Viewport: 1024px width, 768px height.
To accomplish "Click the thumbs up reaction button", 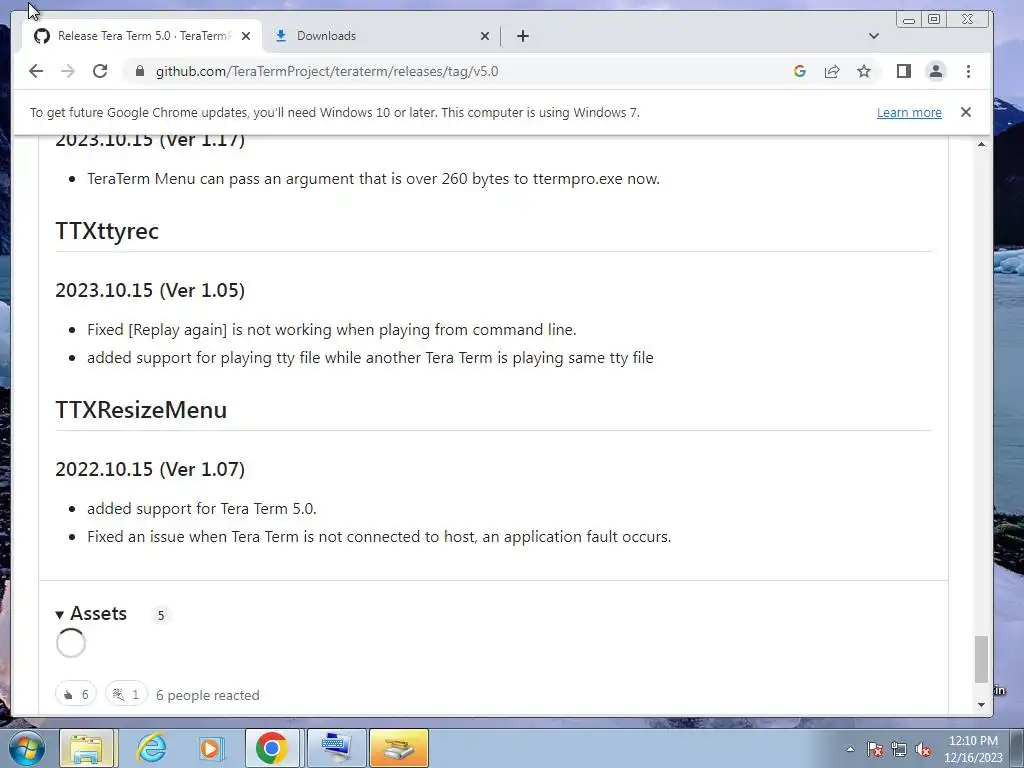I will point(76,694).
